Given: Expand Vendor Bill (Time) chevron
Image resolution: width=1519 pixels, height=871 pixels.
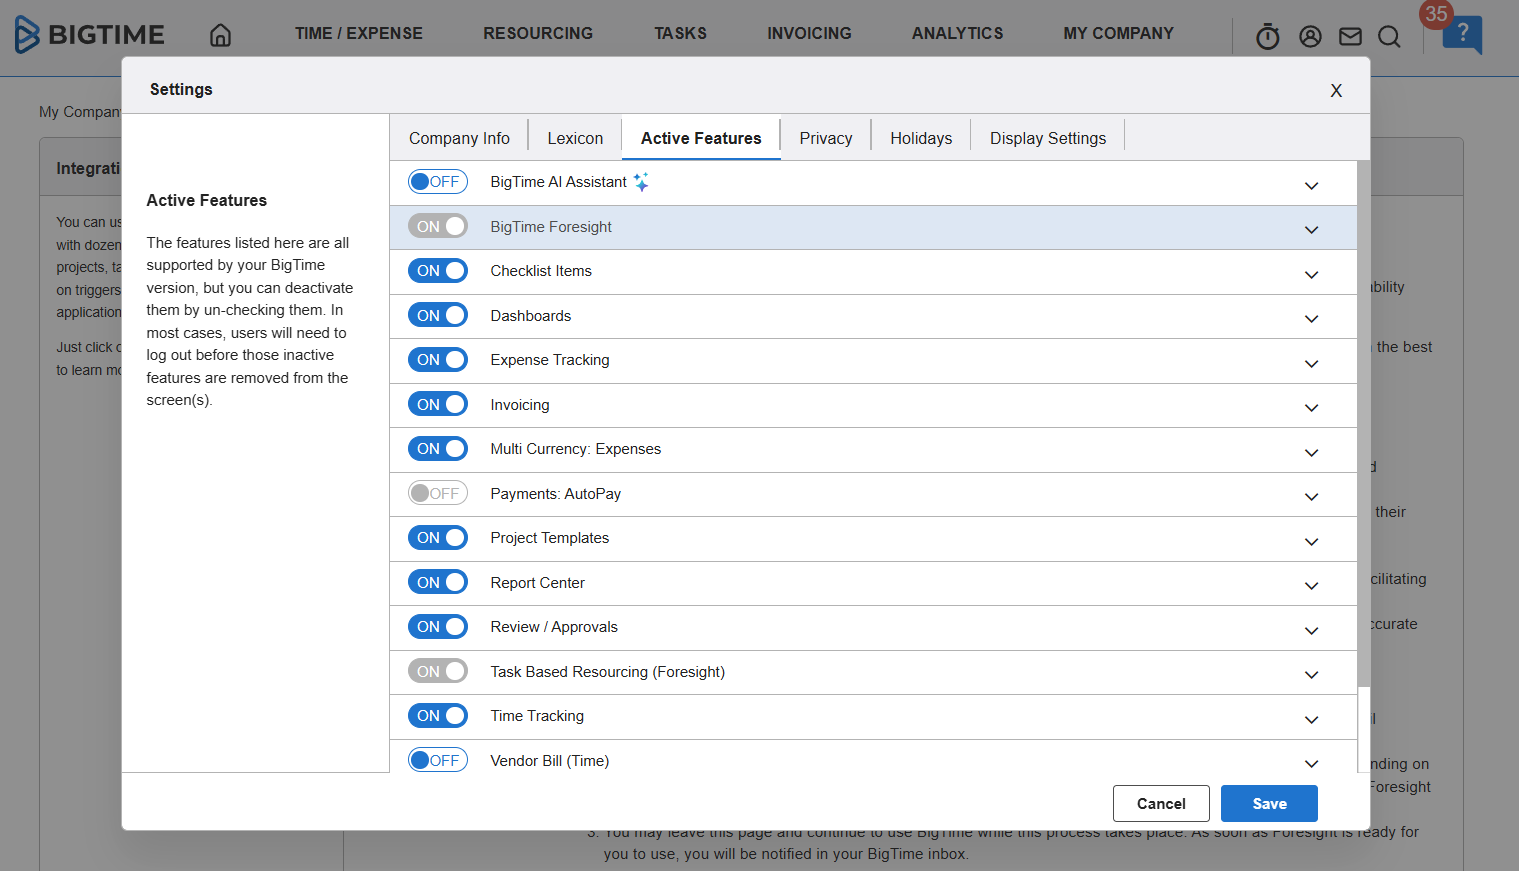Looking at the screenshot, I should coord(1311,764).
